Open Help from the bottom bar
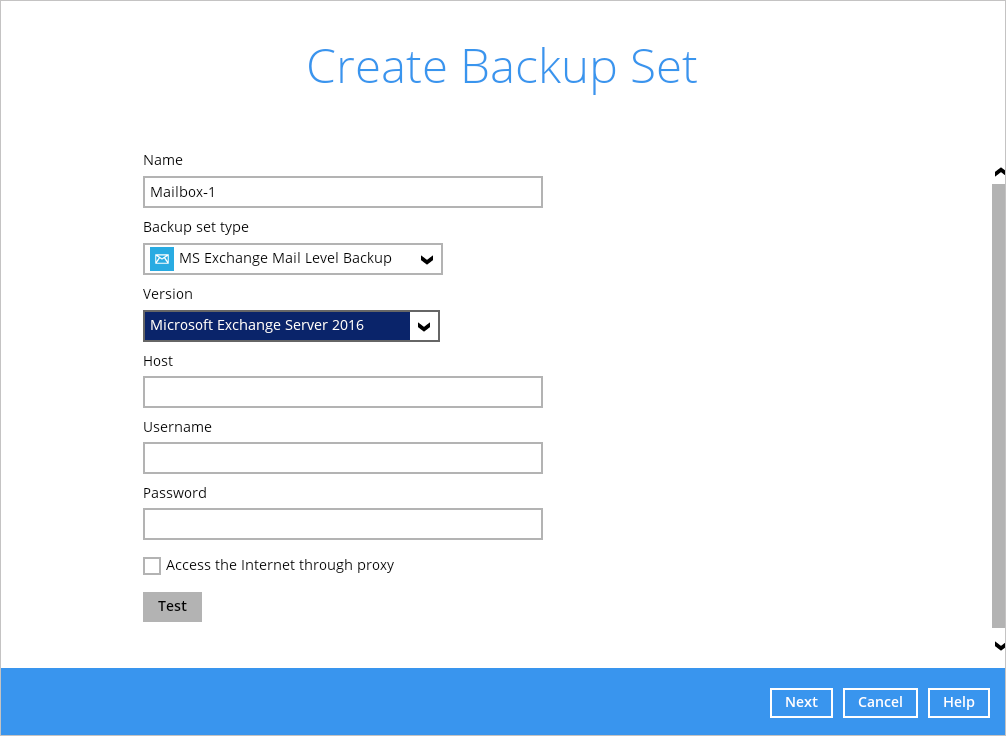The height and width of the screenshot is (736, 1006). tap(959, 703)
